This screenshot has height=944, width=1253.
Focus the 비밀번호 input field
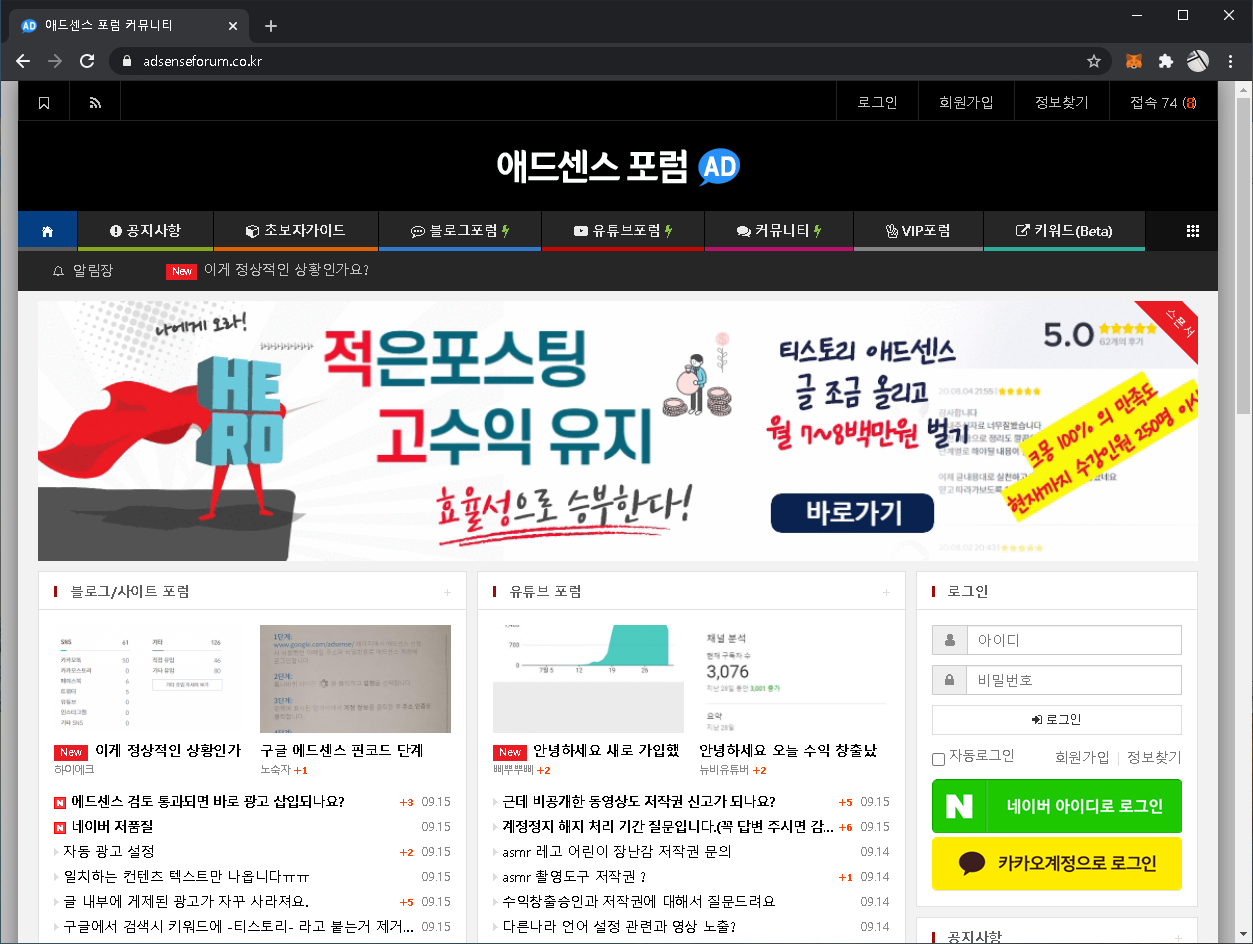(1073, 680)
